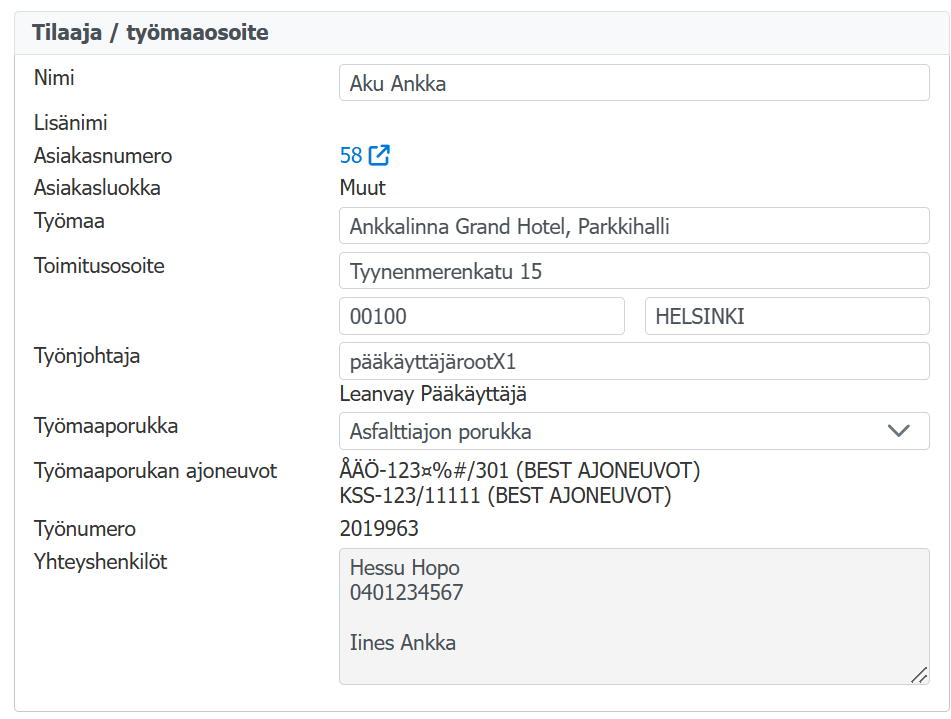Open customer in new window icon

(x=379, y=155)
